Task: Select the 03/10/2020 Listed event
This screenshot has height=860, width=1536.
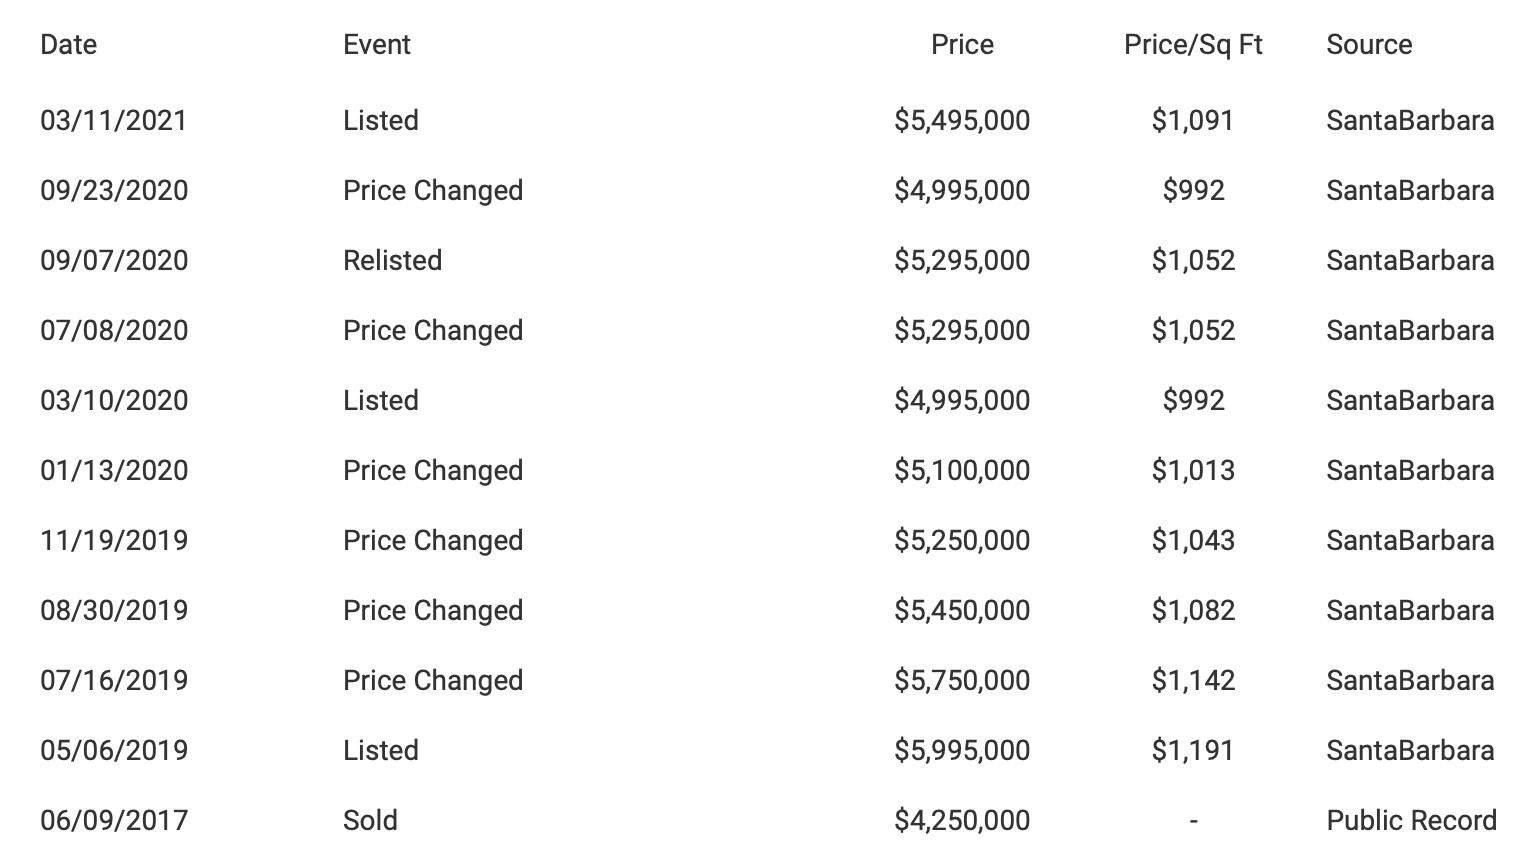Action: click(x=380, y=401)
